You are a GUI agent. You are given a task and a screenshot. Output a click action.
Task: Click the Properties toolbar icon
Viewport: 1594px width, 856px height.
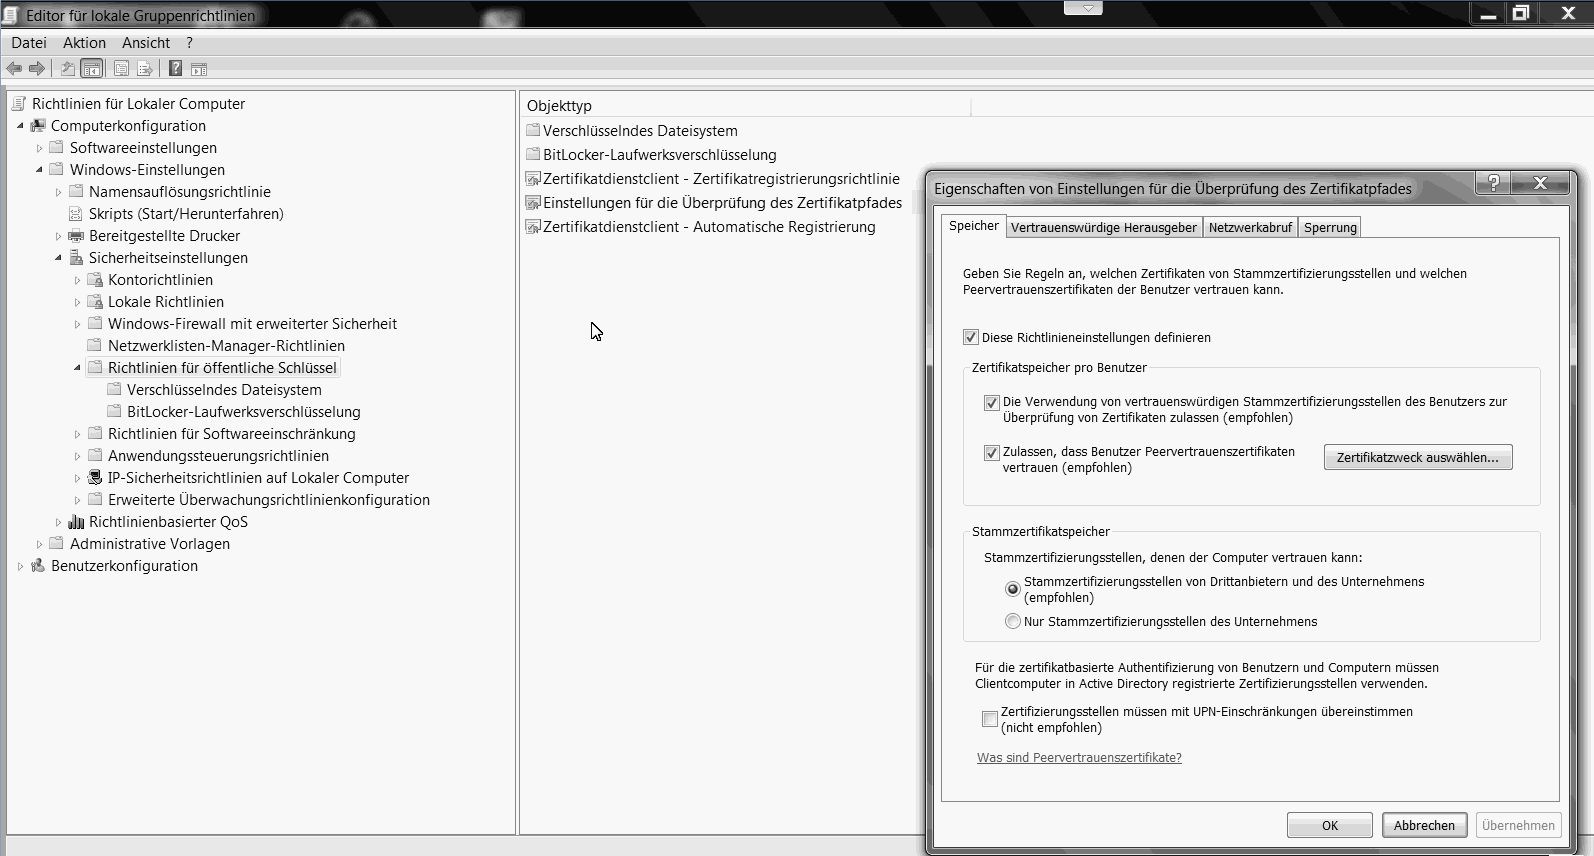pyautogui.click(x=121, y=69)
